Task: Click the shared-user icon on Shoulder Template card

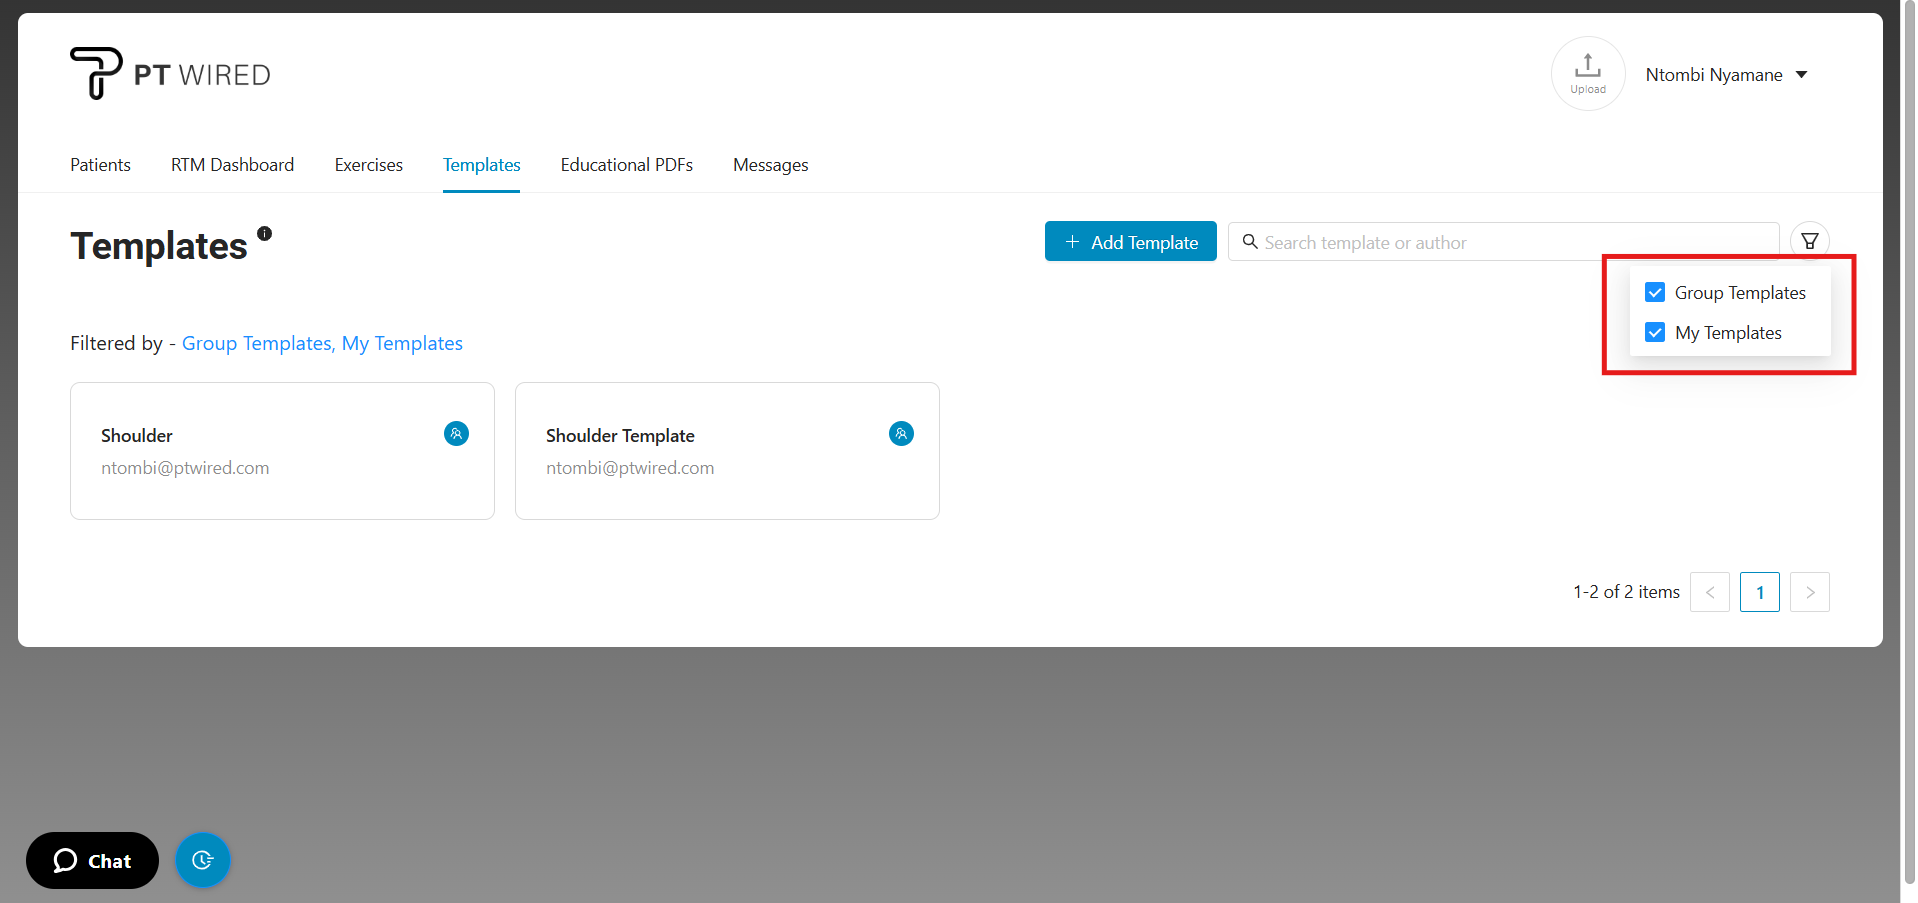Action: (900, 433)
